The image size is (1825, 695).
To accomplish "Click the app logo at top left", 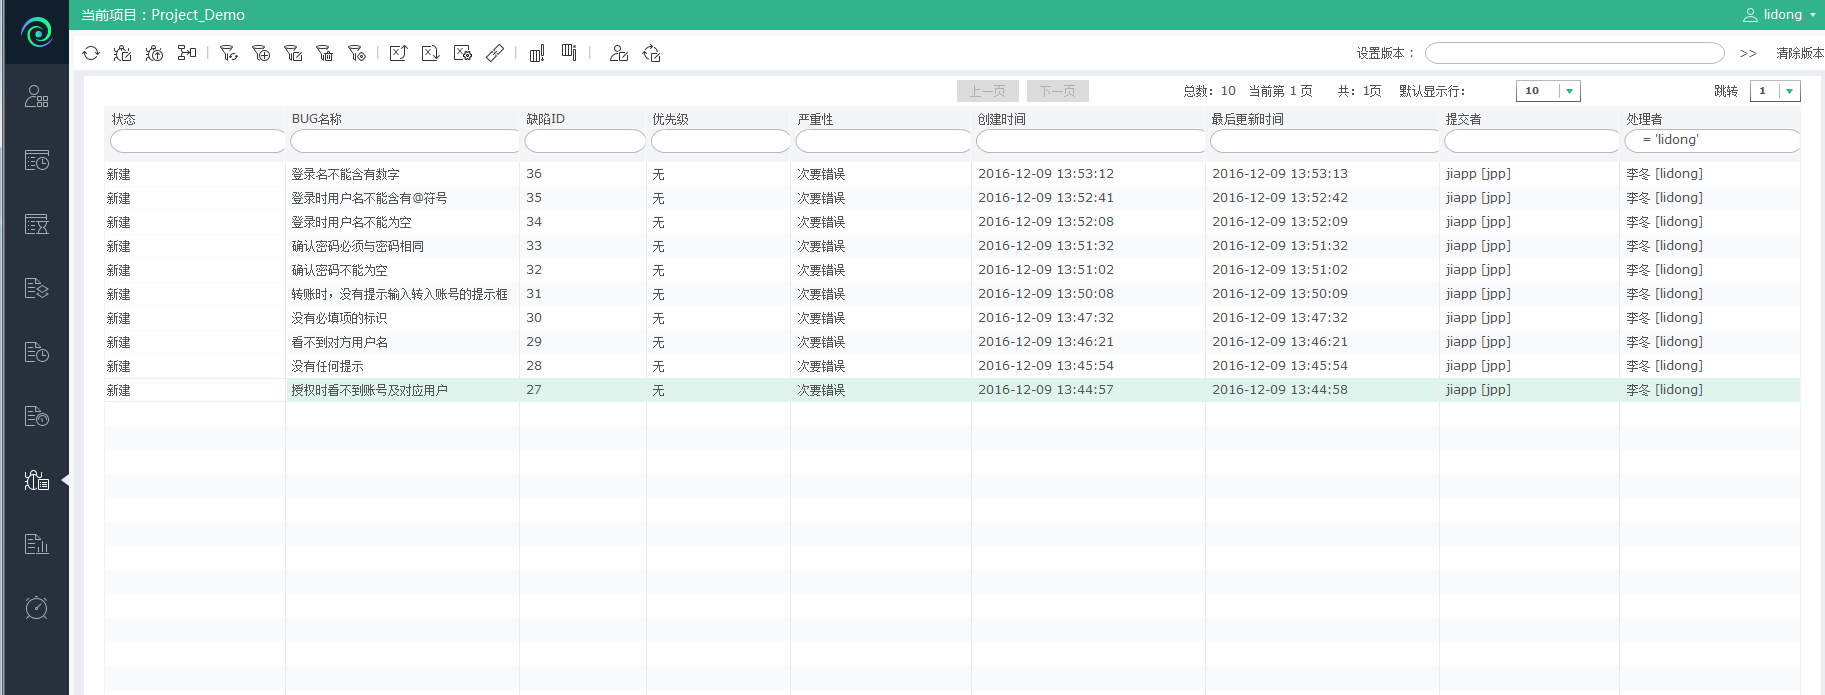I will (x=36, y=32).
